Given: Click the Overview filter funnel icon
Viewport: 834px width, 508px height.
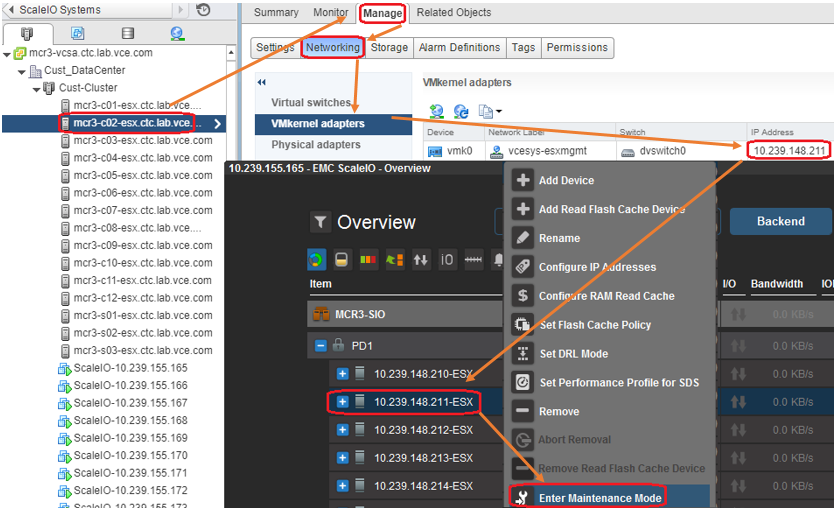Looking at the screenshot, I should 320,222.
